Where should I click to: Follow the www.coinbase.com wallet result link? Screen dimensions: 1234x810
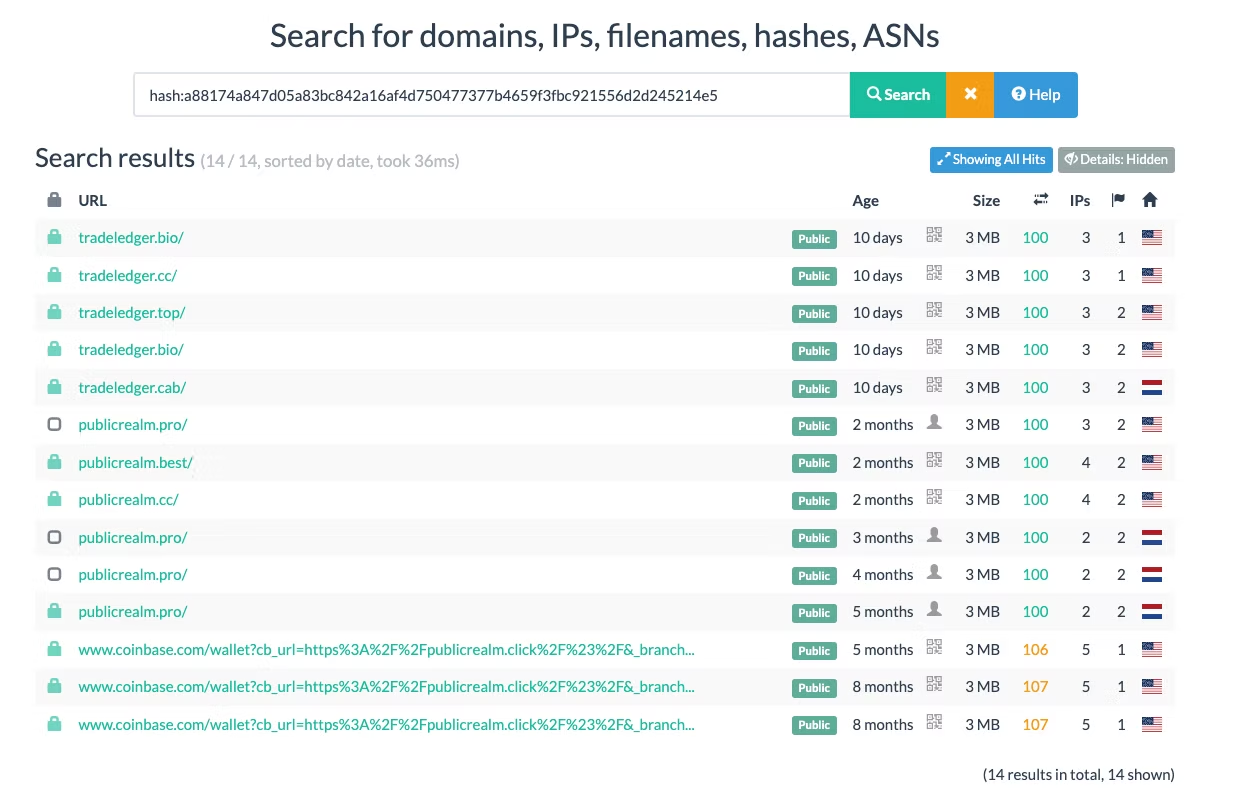385,649
